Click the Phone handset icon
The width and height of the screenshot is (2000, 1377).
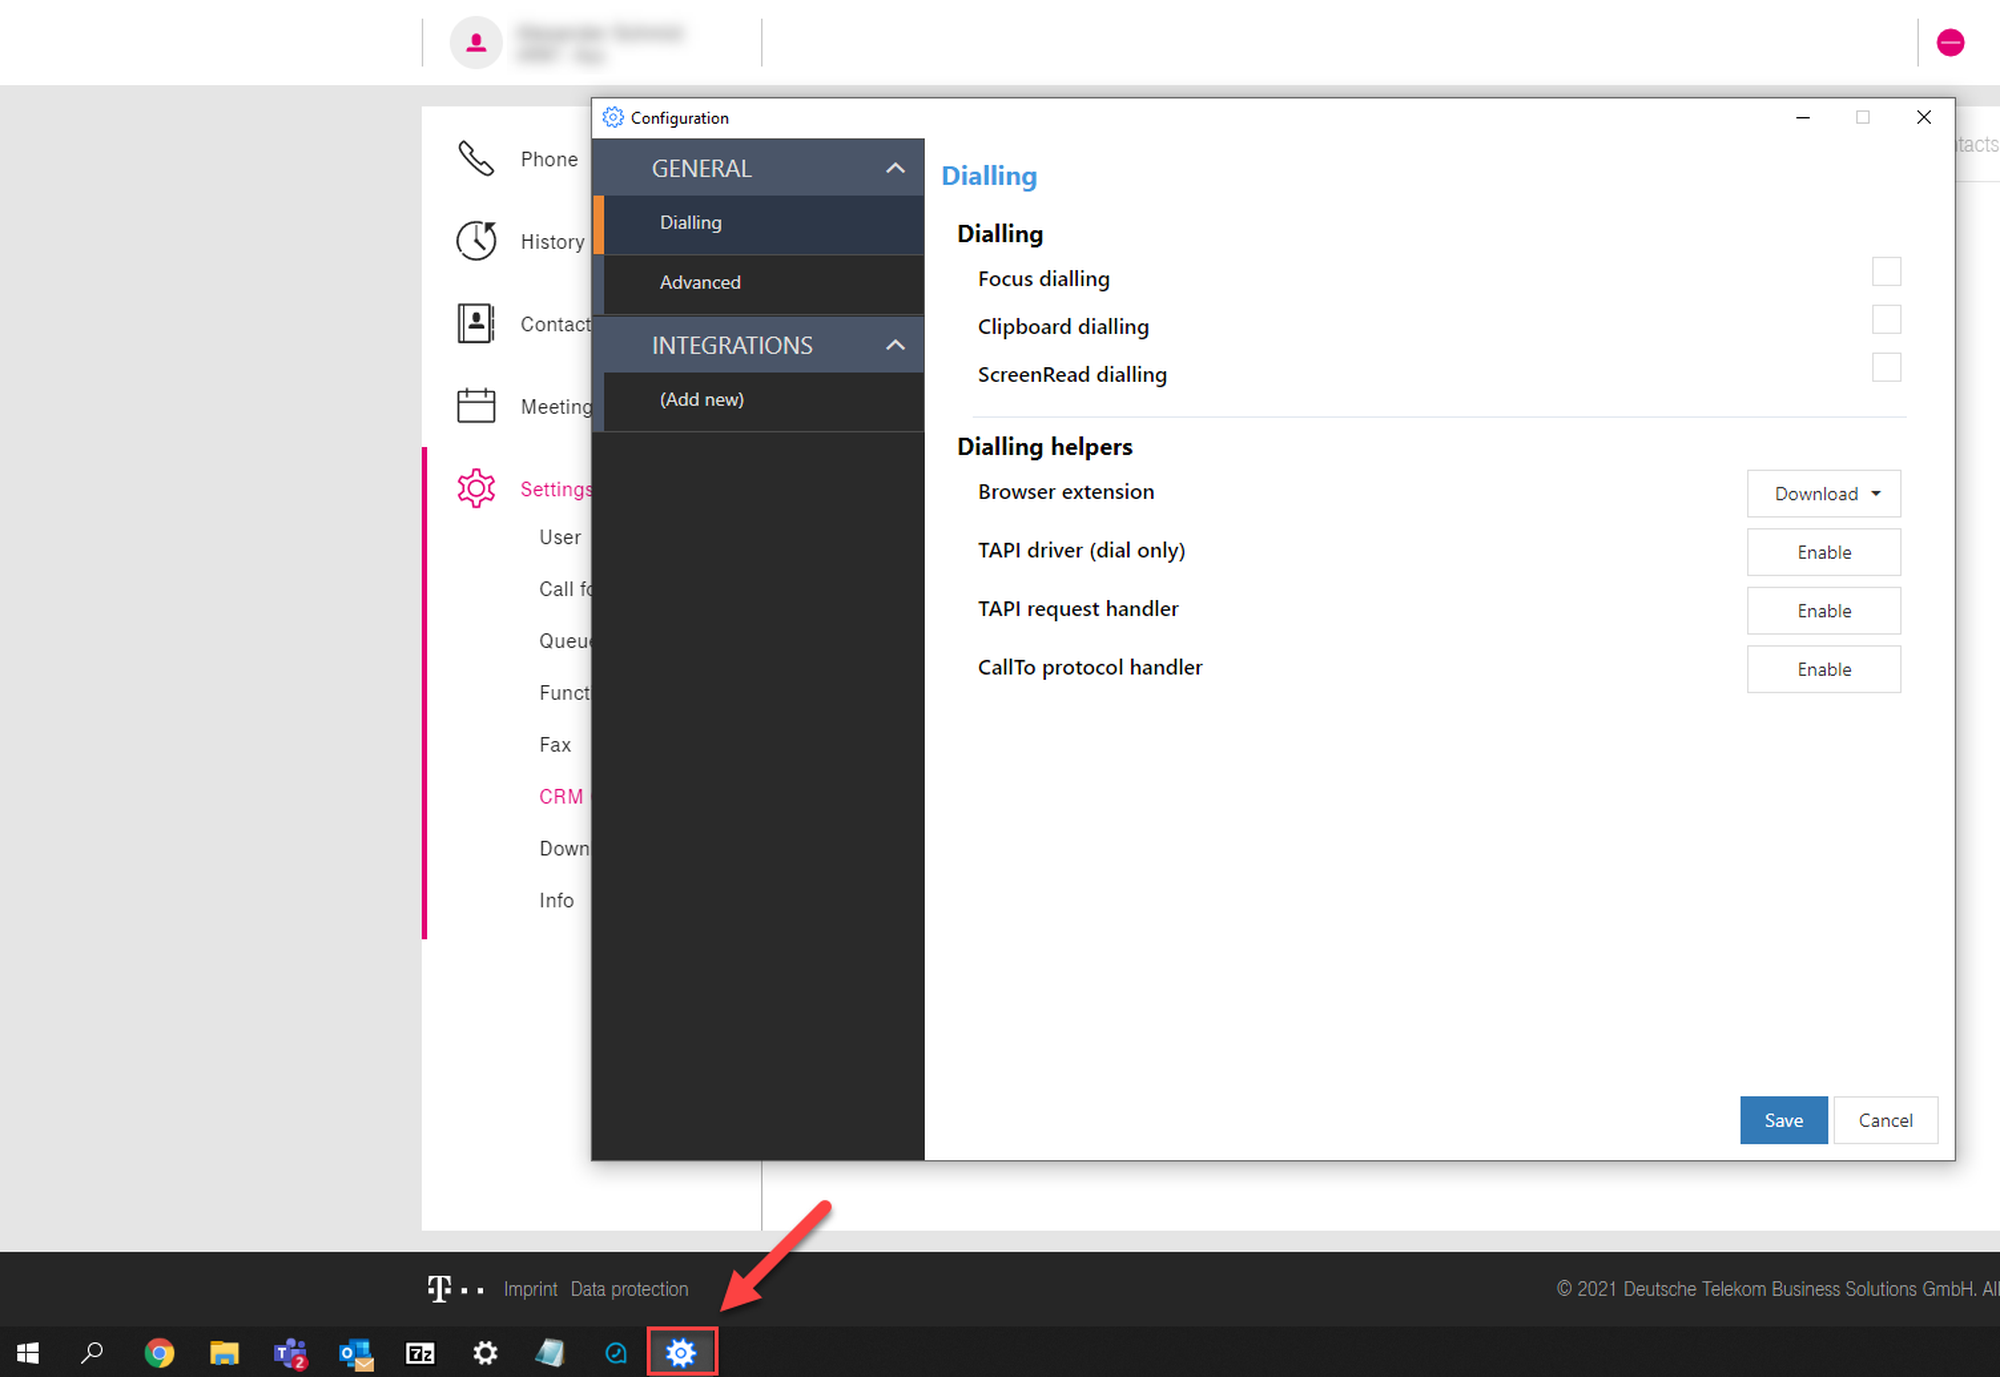[476, 158]
